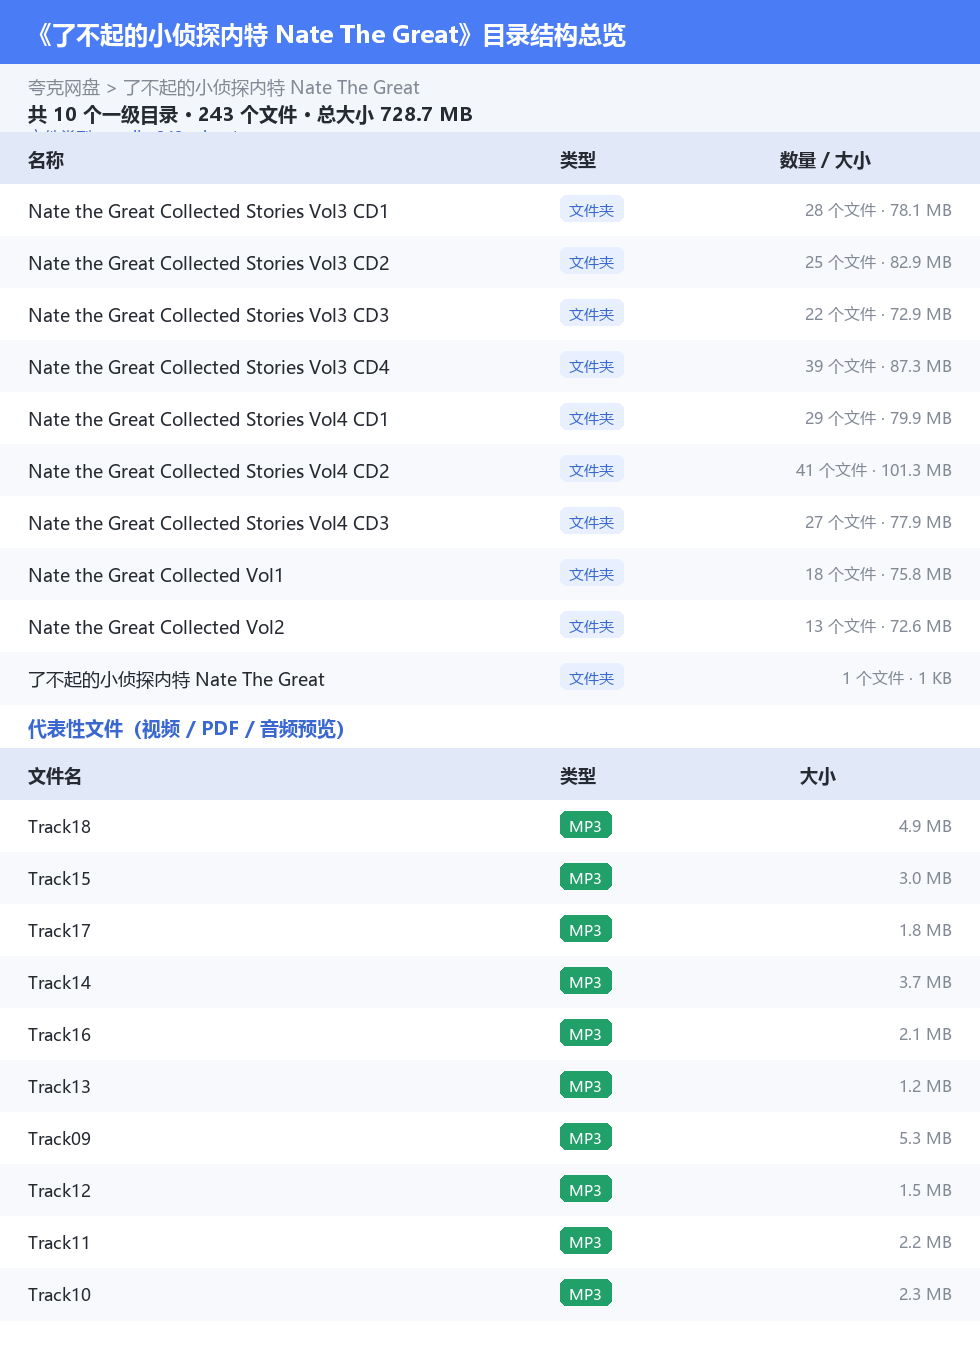Click the 类型 header of the folder table
980x1352 pixels.
click(578, 160)
